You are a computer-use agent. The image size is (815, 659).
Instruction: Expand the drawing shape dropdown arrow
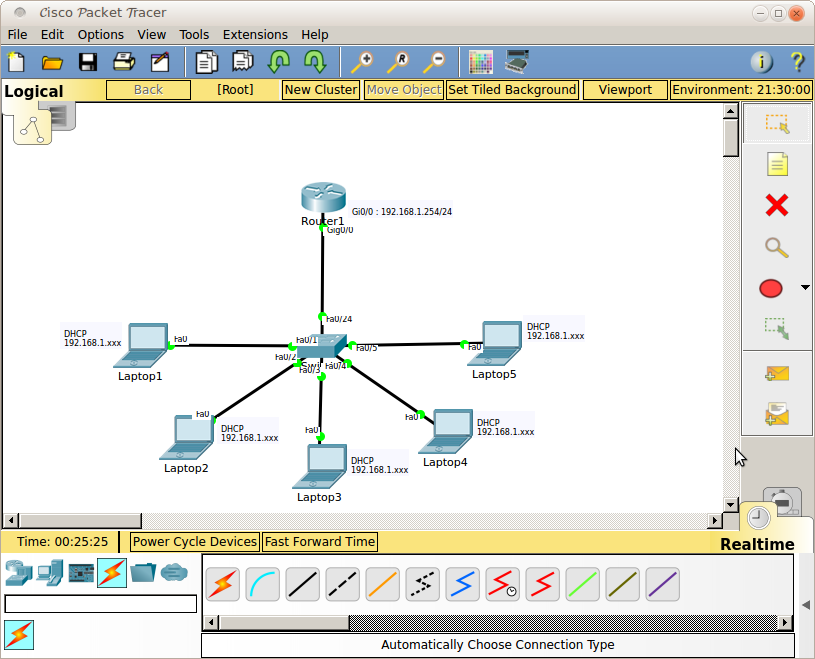click(805, 287)
